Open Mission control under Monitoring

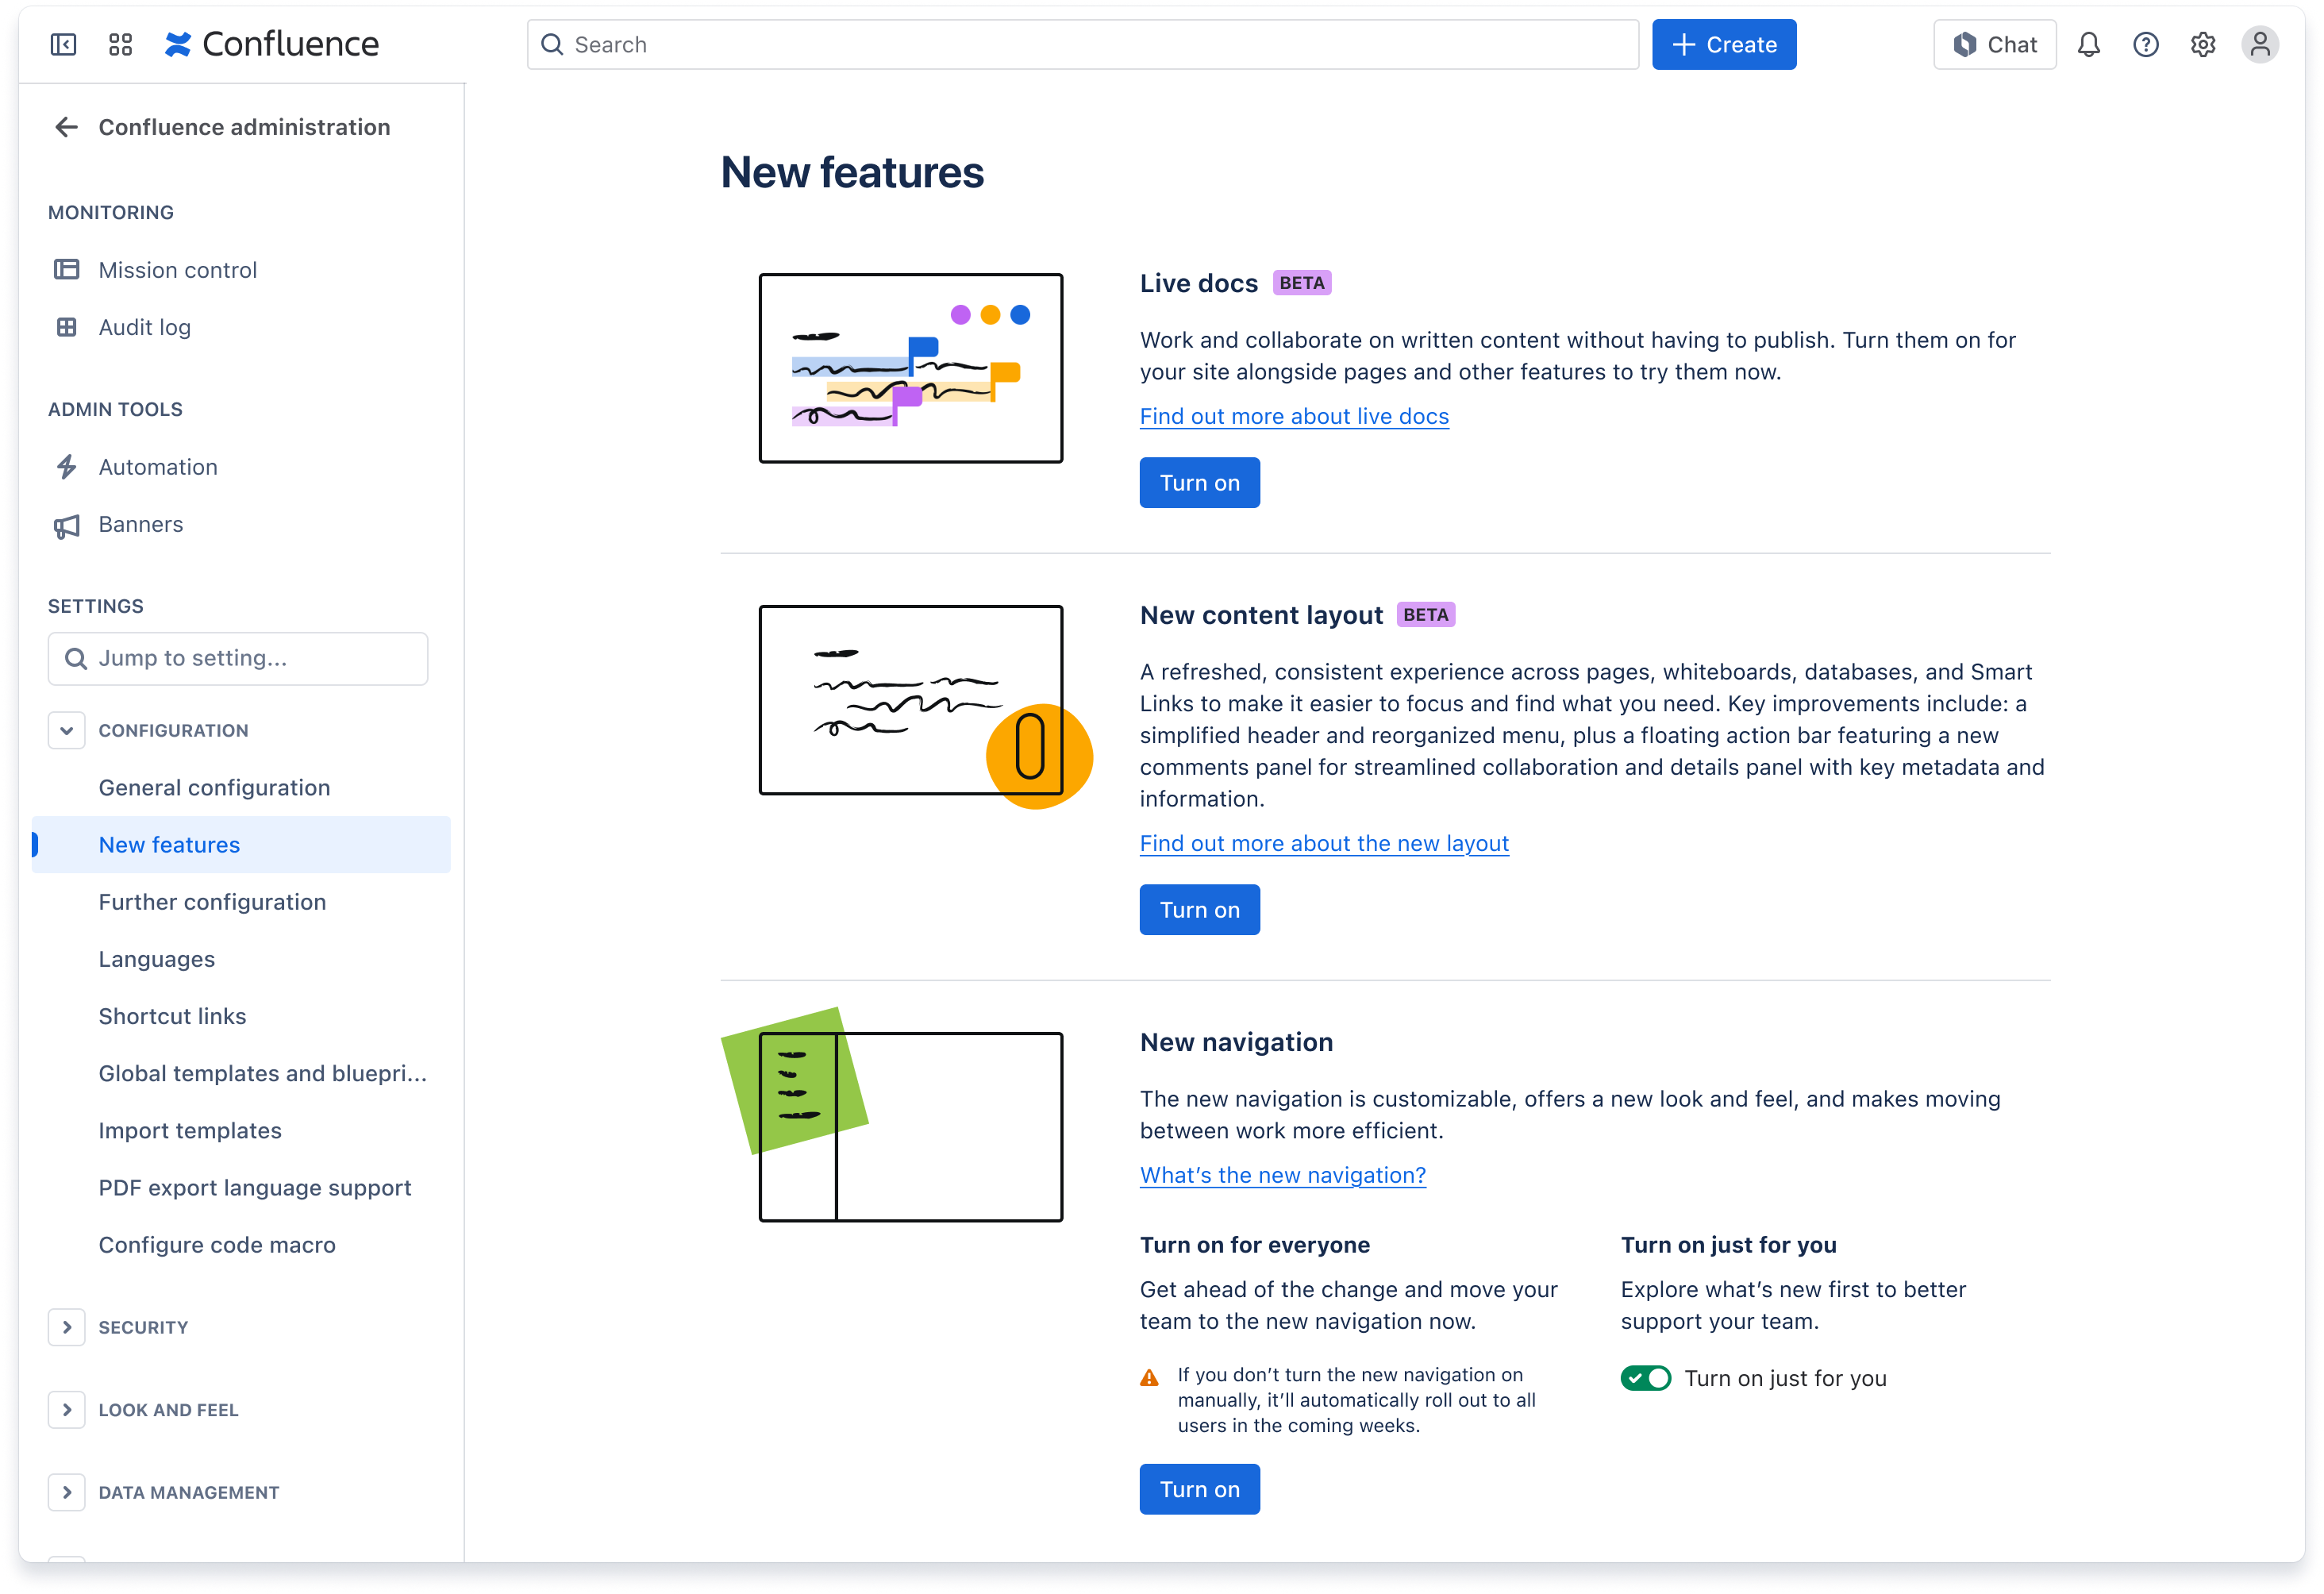(x=178, y=269)
